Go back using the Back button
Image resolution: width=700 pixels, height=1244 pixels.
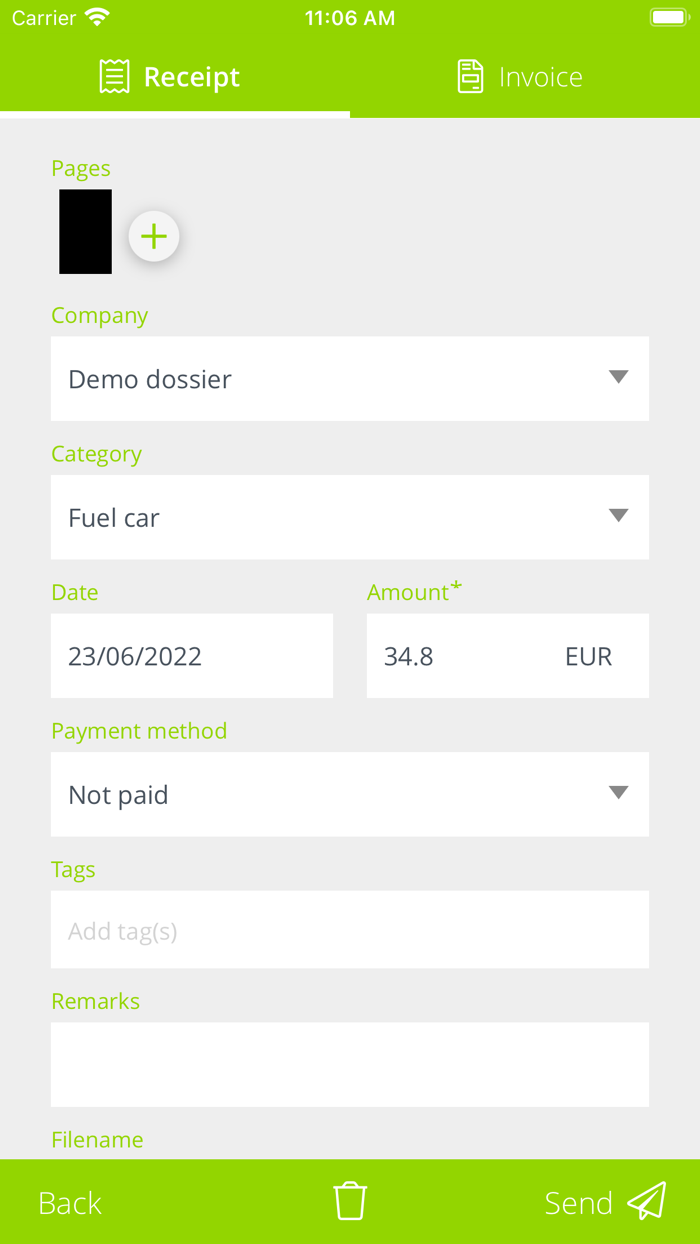70,1203
